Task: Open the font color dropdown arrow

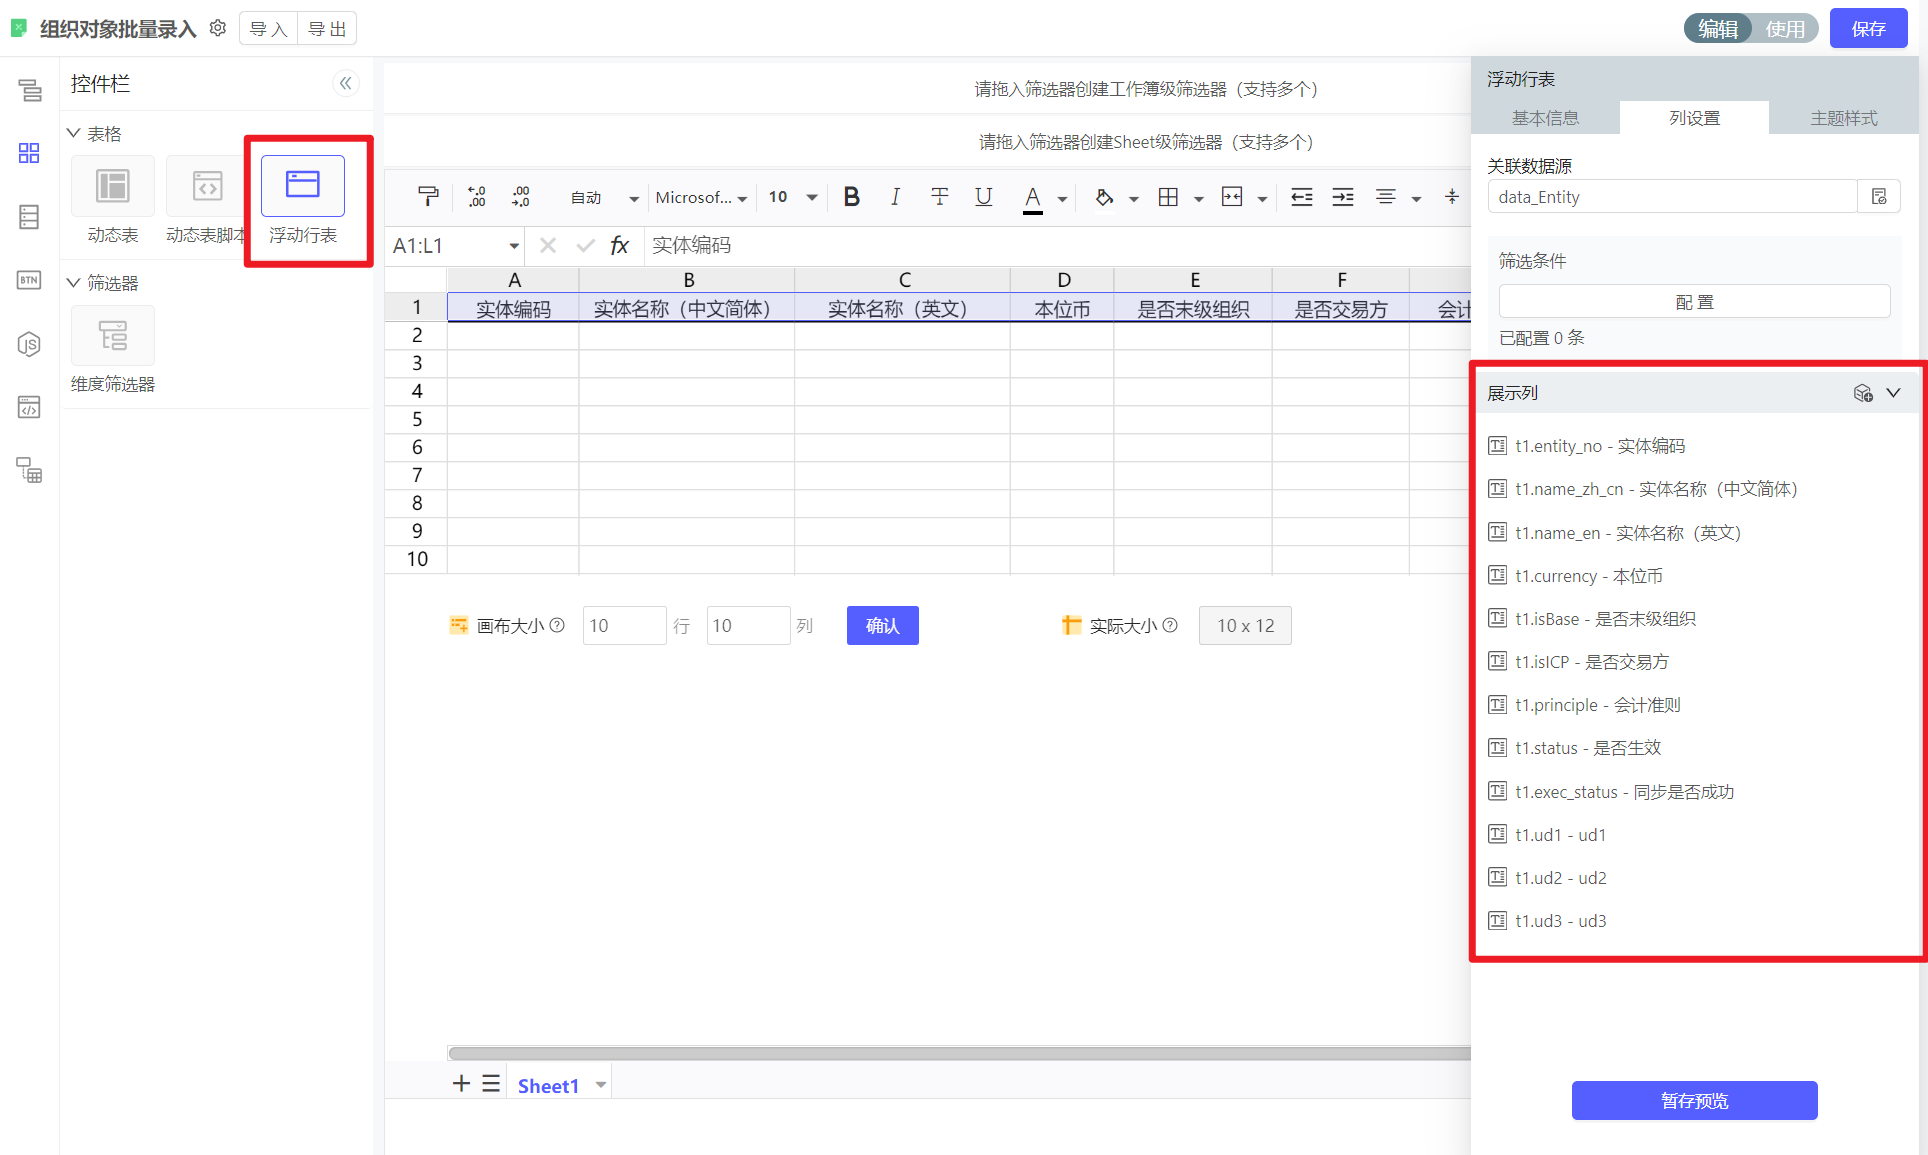Action: [1062, 199]
